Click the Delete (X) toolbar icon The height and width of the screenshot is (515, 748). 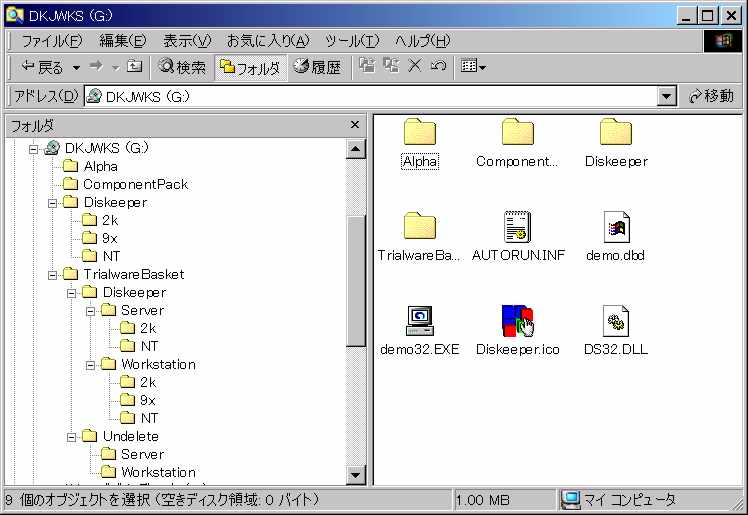[415, 65]
